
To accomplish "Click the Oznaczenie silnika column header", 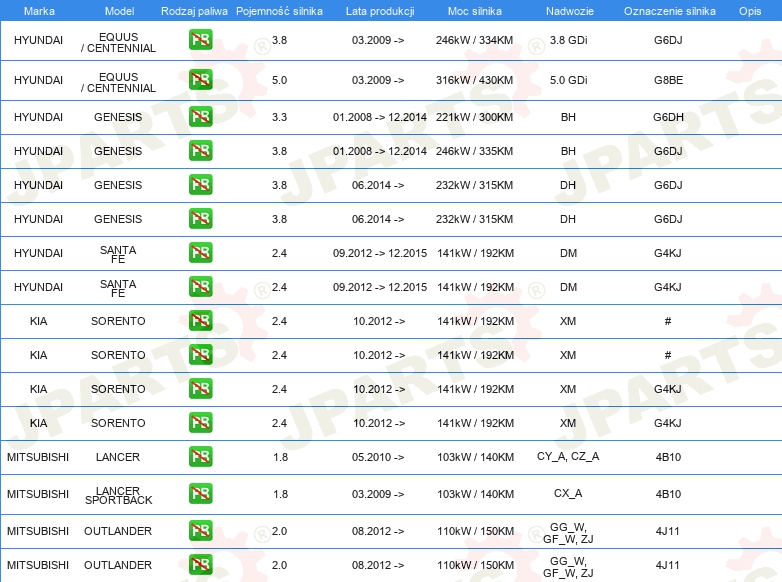I will pos(669,11).
